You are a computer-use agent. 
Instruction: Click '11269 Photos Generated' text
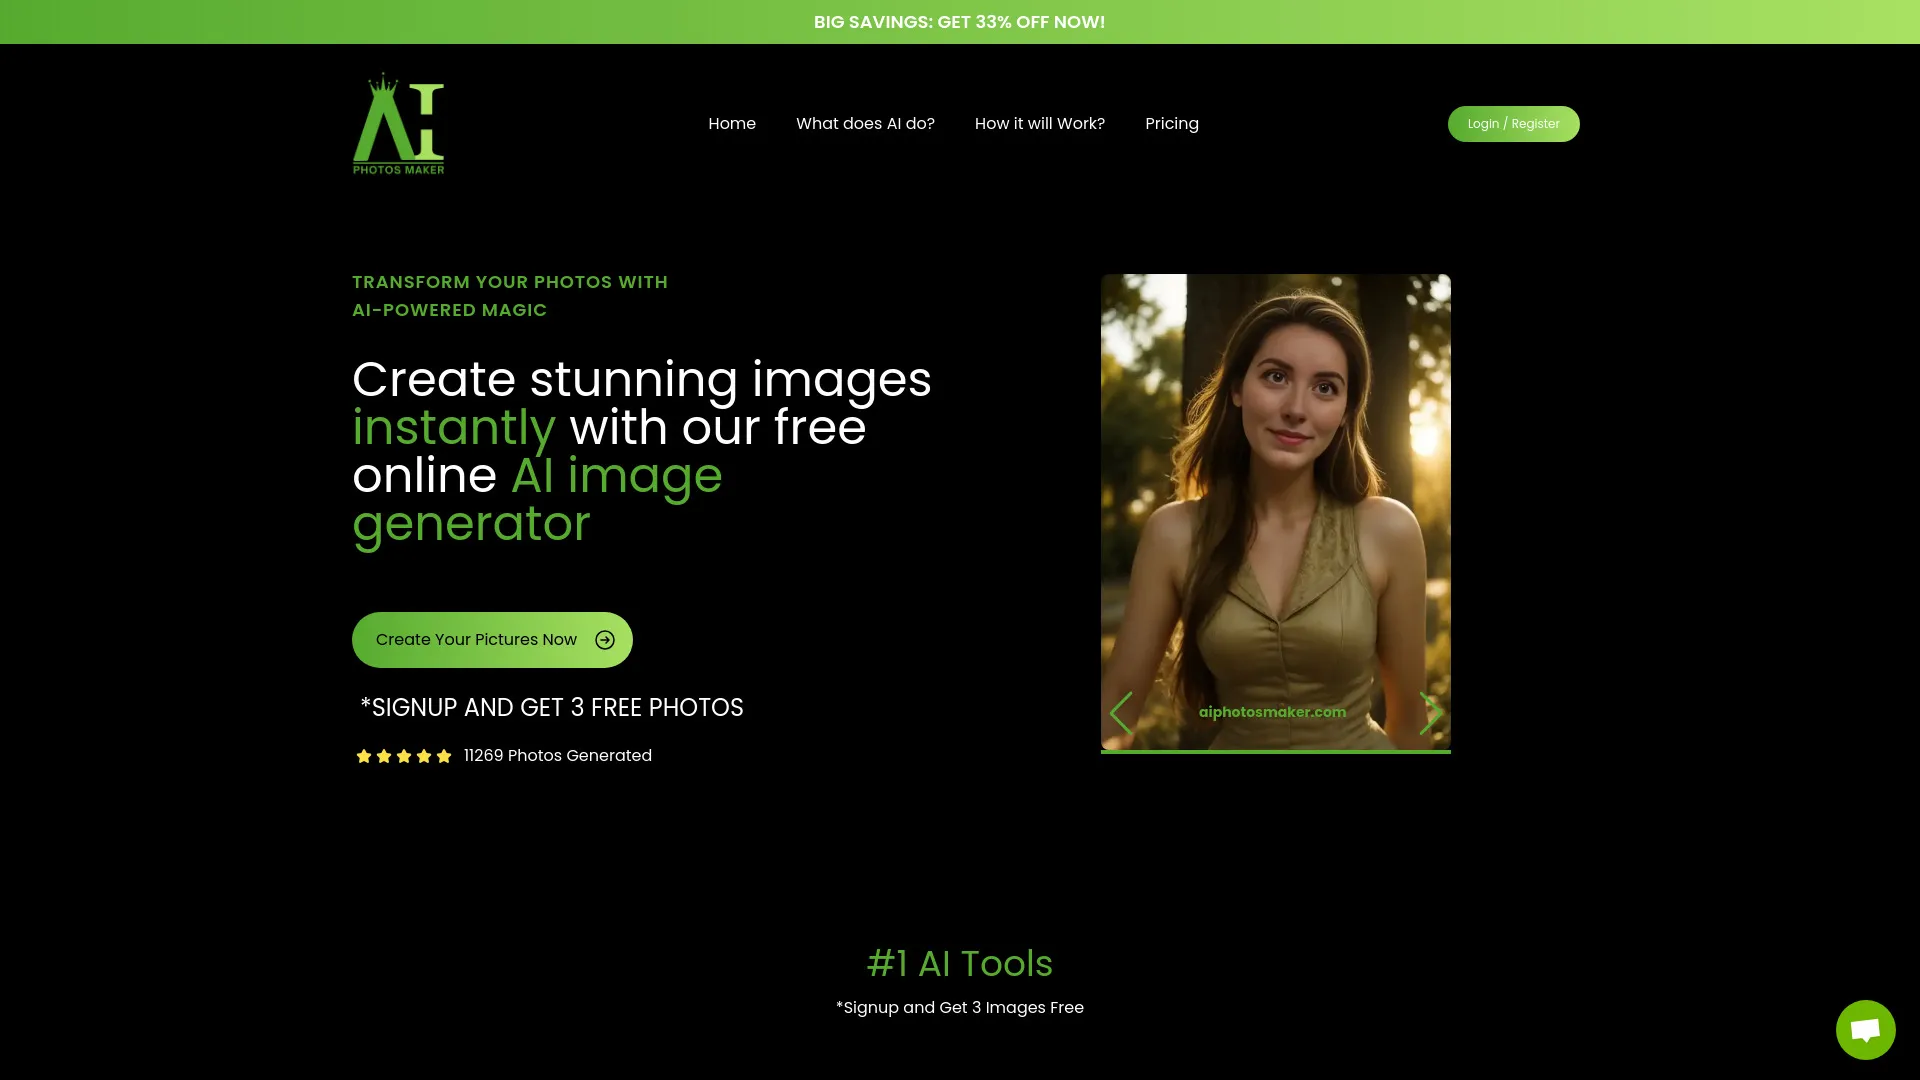pyautogui.click(x=557, y=755)
